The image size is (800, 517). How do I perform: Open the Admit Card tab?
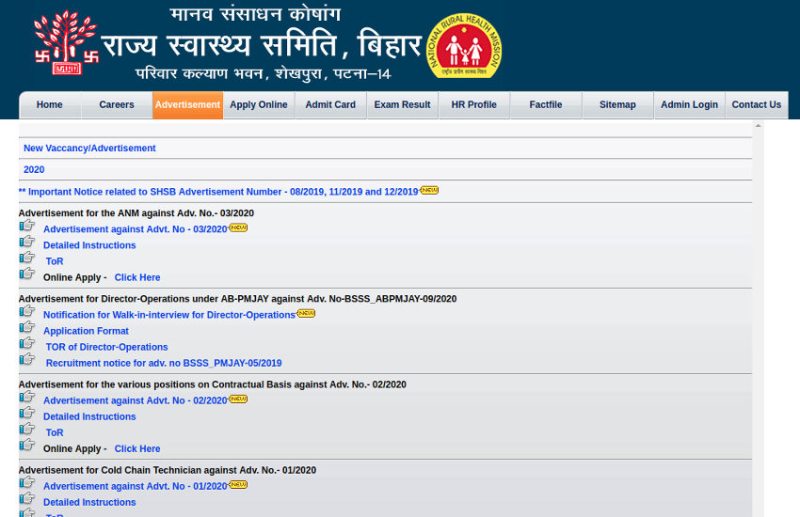(x=331, y=105)
